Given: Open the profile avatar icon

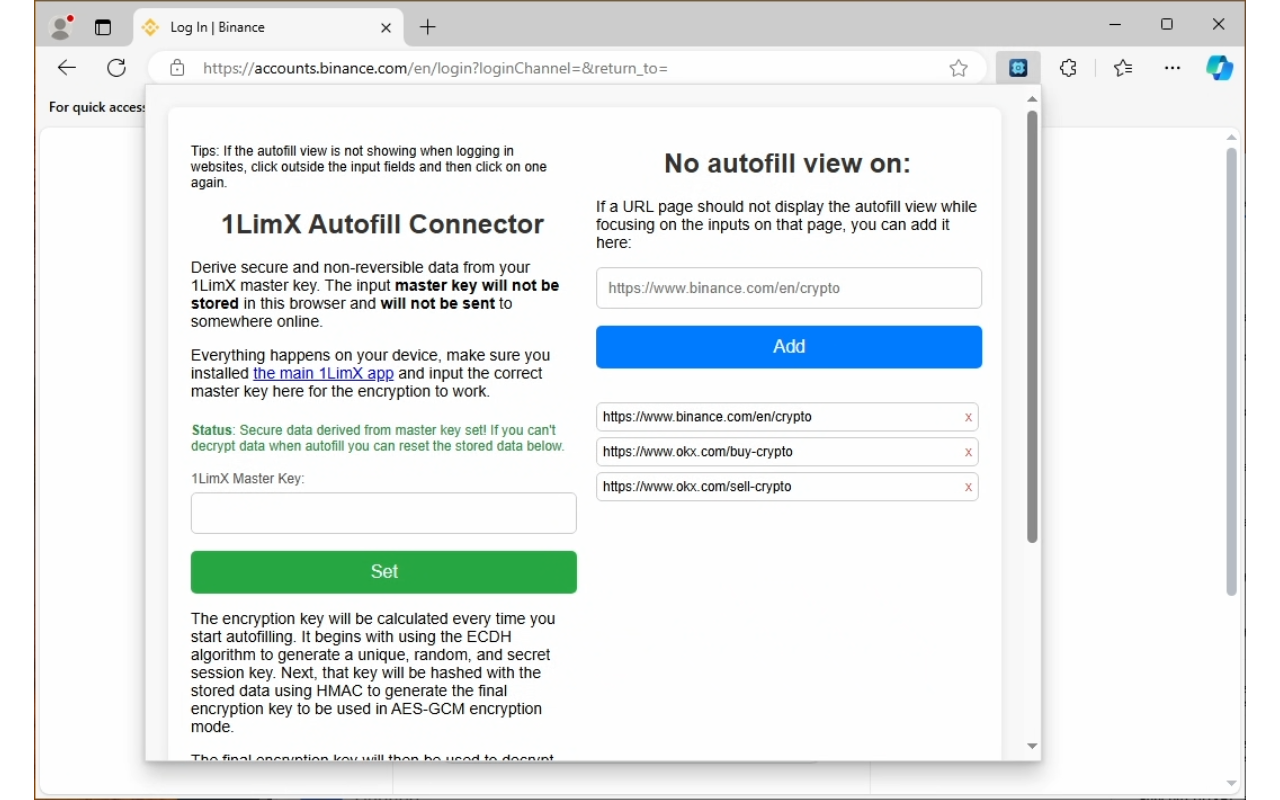Looking at the screenshot, I should point(62,27).
